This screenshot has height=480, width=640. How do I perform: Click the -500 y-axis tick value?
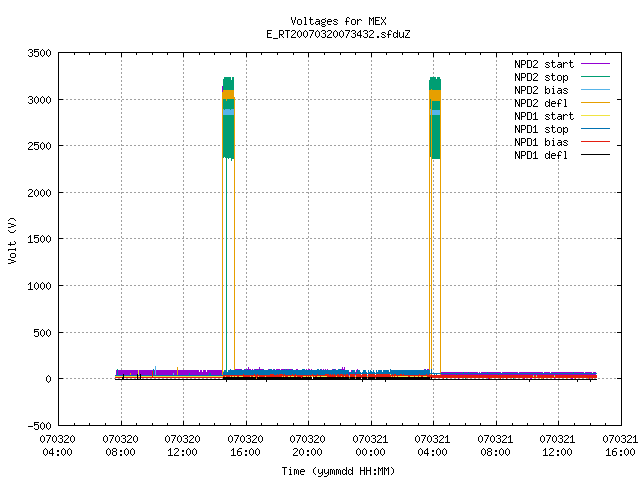(x=39, y=426)
